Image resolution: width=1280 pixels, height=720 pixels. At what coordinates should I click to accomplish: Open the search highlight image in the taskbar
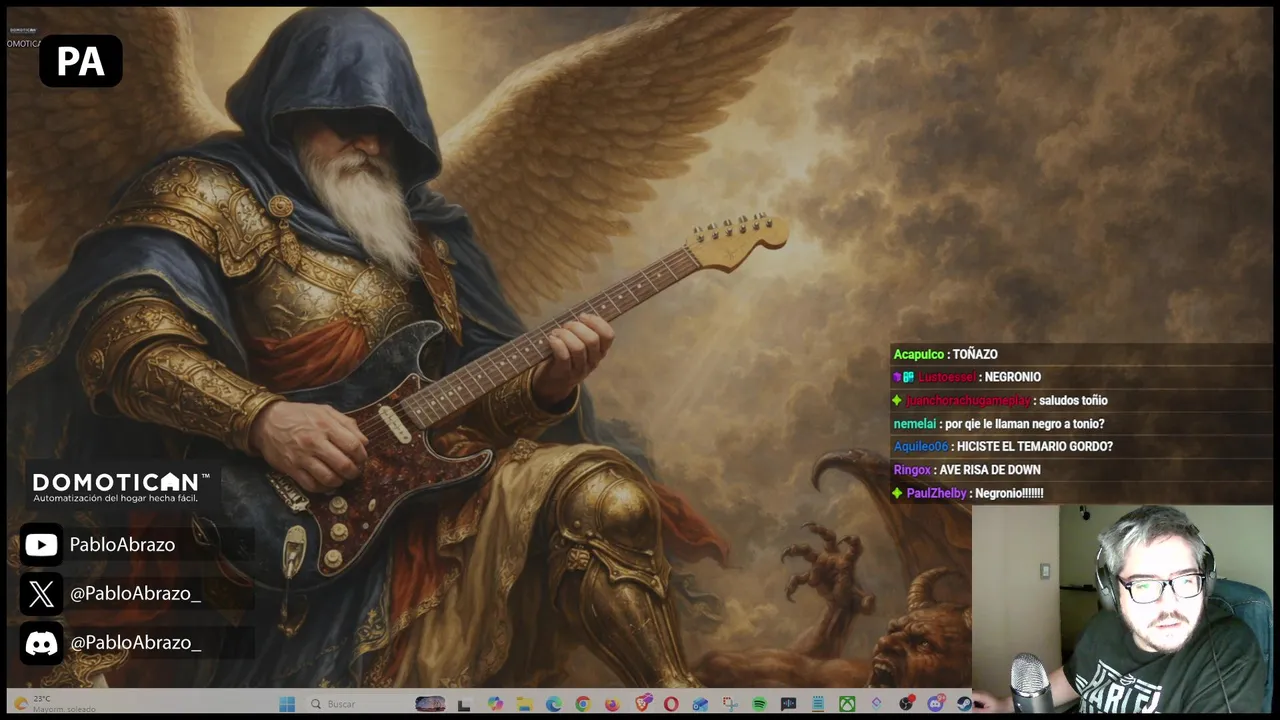tap(430, 704)
